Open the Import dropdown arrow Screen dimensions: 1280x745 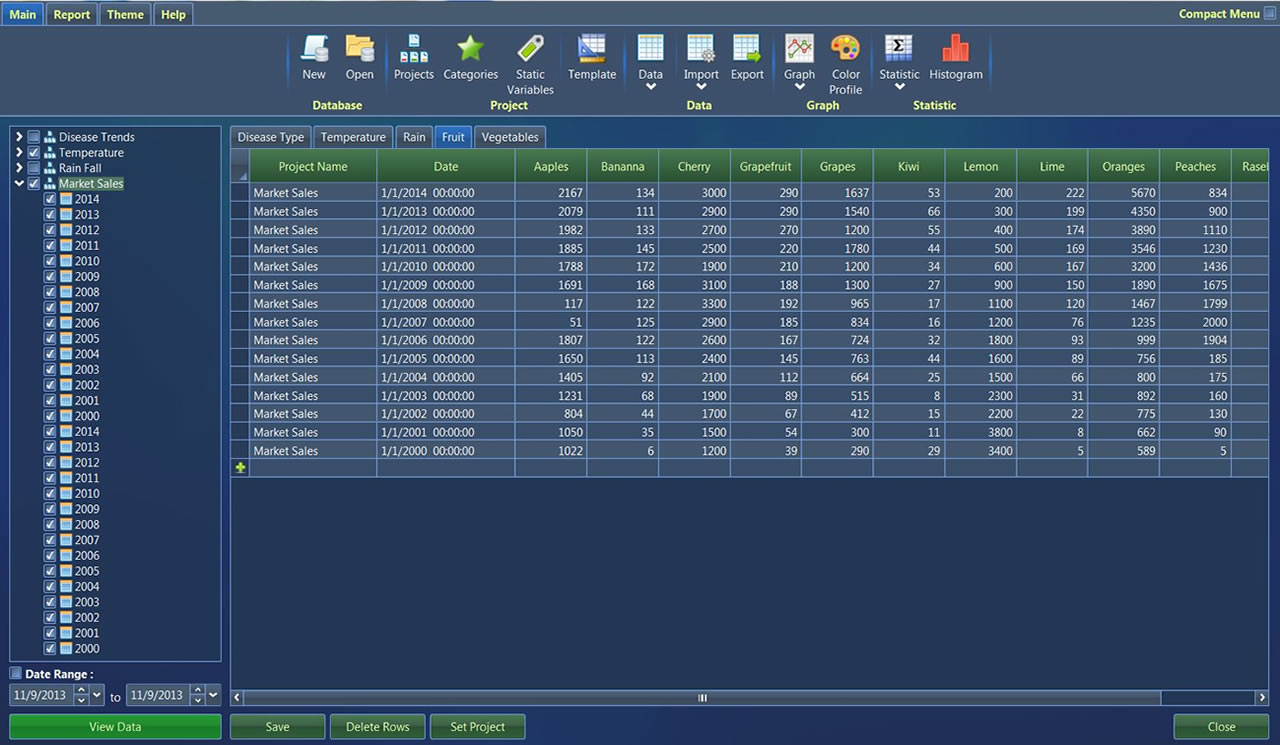click(x=701, y=87)
